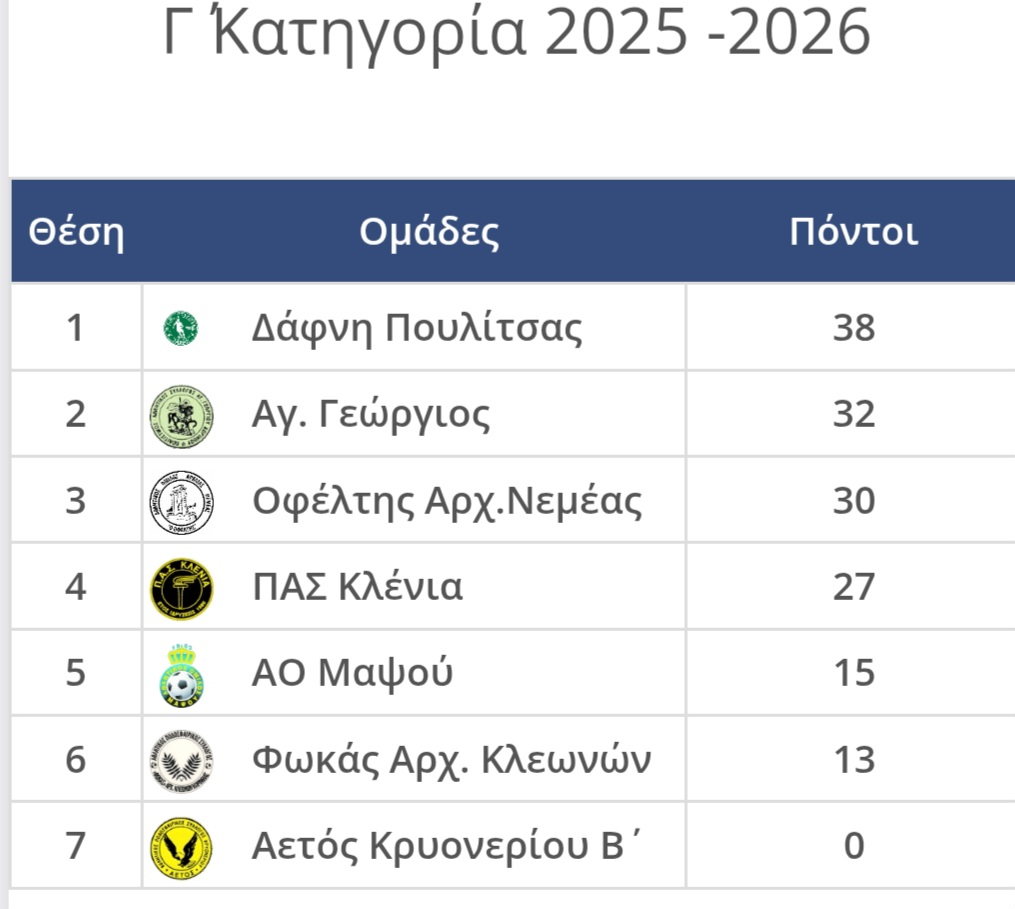Image resolution: width=1015 pixels, height=909 pixels.
Task: Click the Πόντοι column header
Action: pyautogui.click(x=853, y=233)
